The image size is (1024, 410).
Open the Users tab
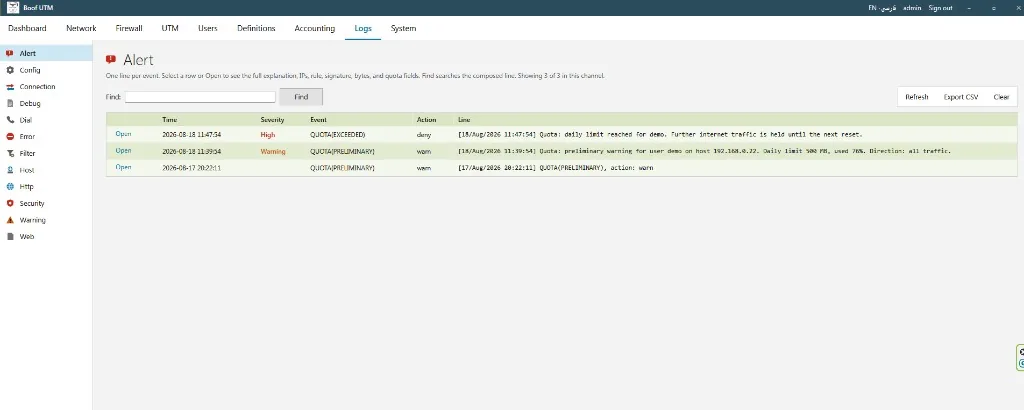[x=208, y=28]
